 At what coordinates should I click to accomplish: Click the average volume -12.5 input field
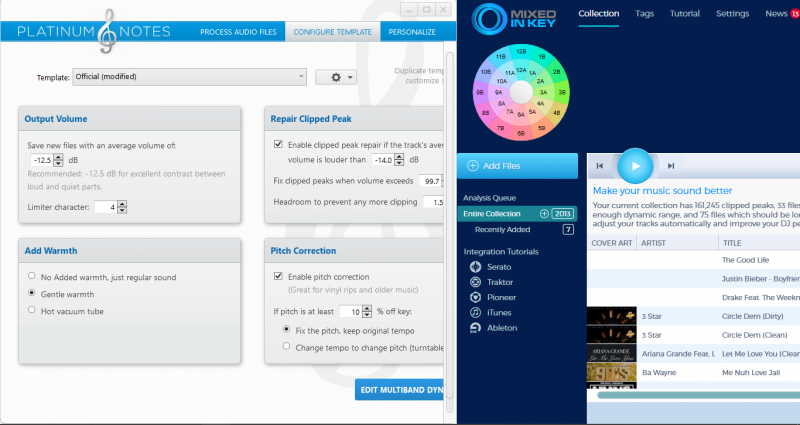(x=42, y=160)
